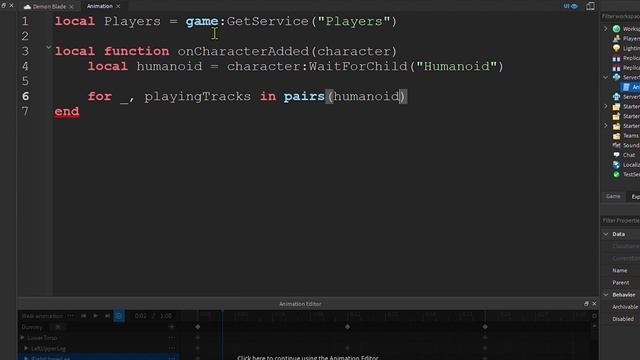The height and width of the screenshot is (360, 640).
Task: Open Lower Torso track options dots
Action: click(x=172, y=338)
